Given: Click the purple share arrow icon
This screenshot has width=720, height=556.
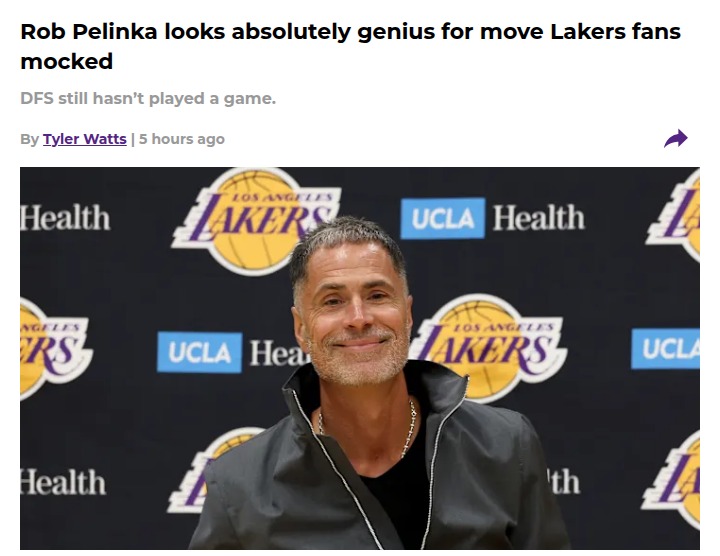Looking at the screenshot, I should 676,139.
